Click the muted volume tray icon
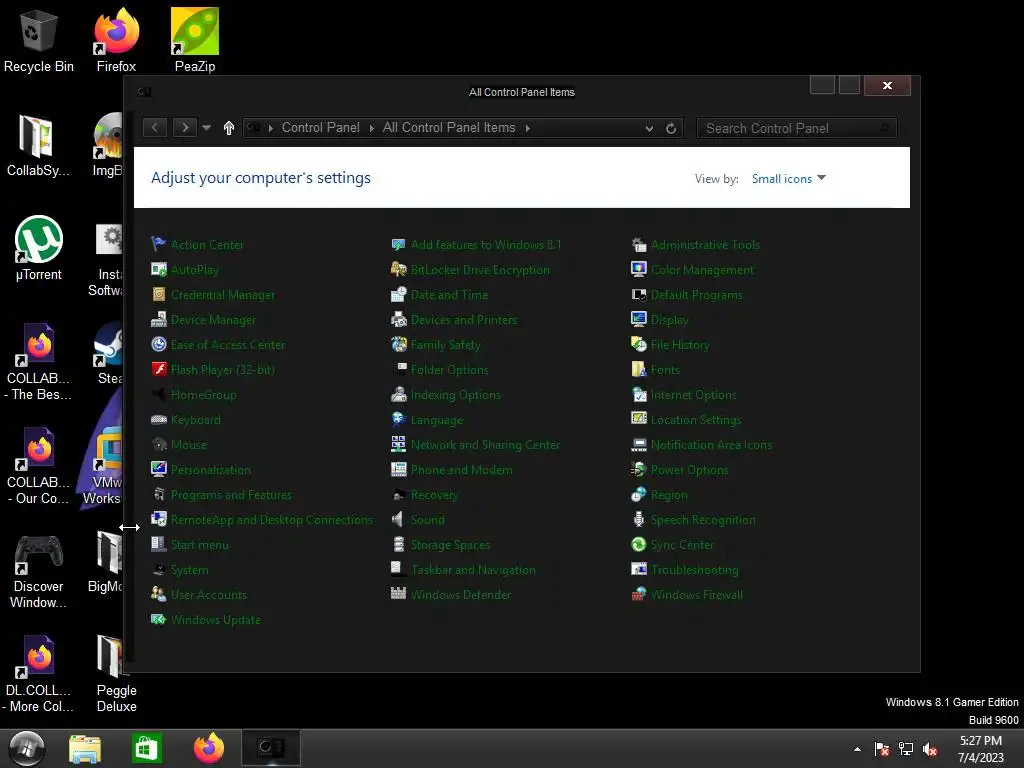Viewport: 1024px width, 768px height. (x=930, y=749)
